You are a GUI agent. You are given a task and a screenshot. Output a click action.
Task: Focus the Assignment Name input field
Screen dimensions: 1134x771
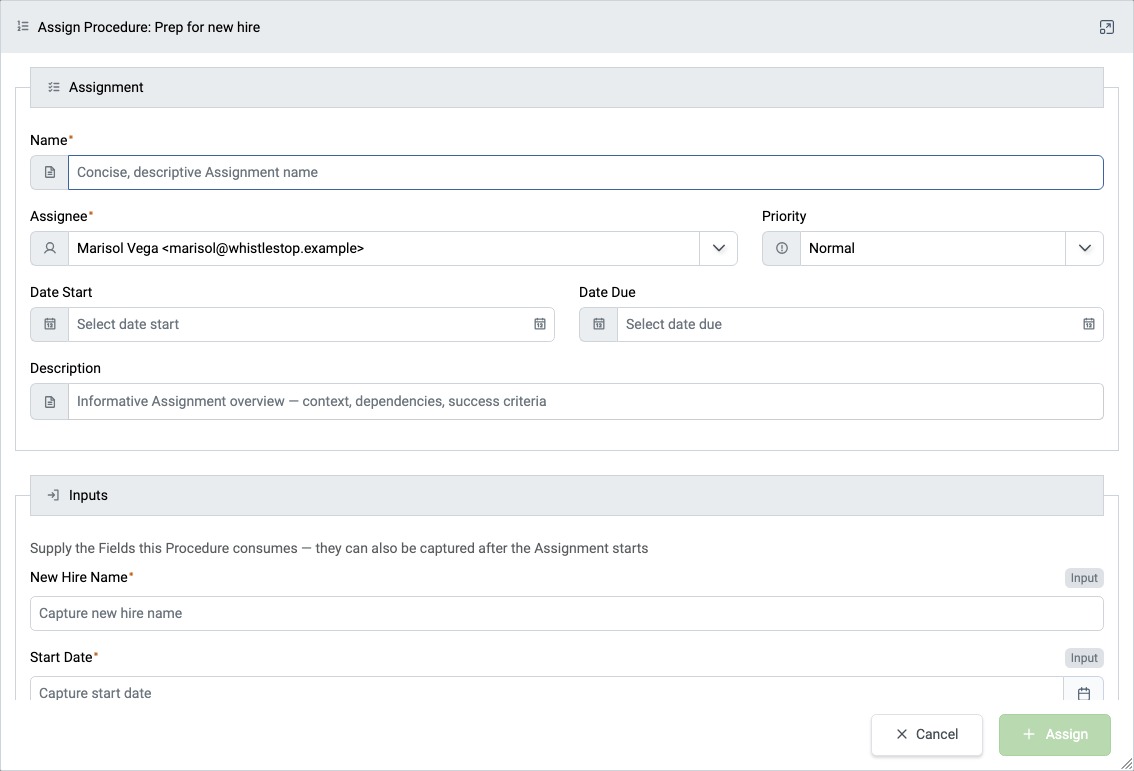[x=586, y=172]
